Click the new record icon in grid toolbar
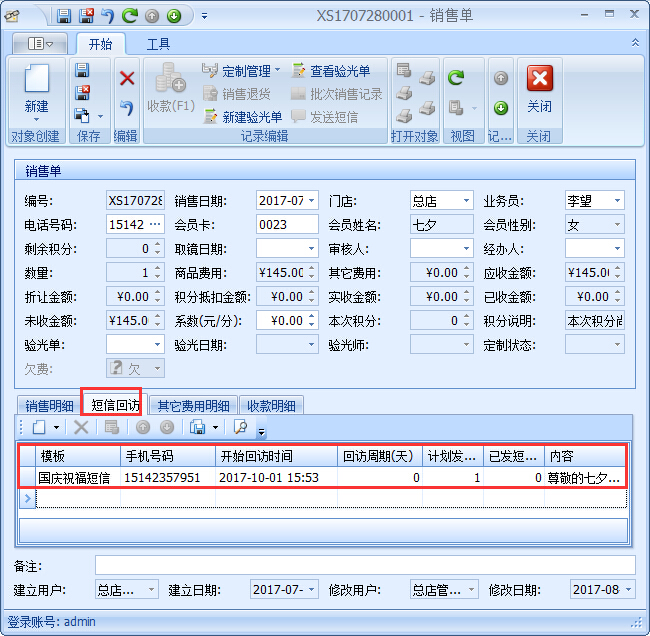650x636 pixels. (x=38, y=427)
